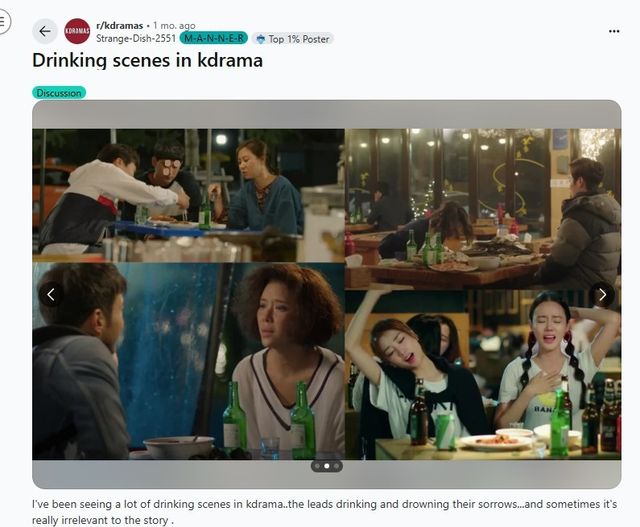This screenshot has height=527, width=640.
Task: Visit the r/kdramas subreddit link
Action: pyautogui.click(x=120, y=26)
